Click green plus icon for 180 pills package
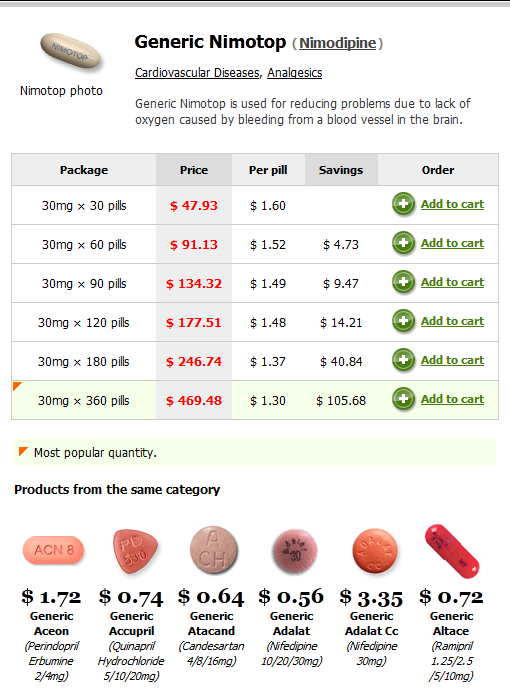The image size is (510, 689). point(403,360)
